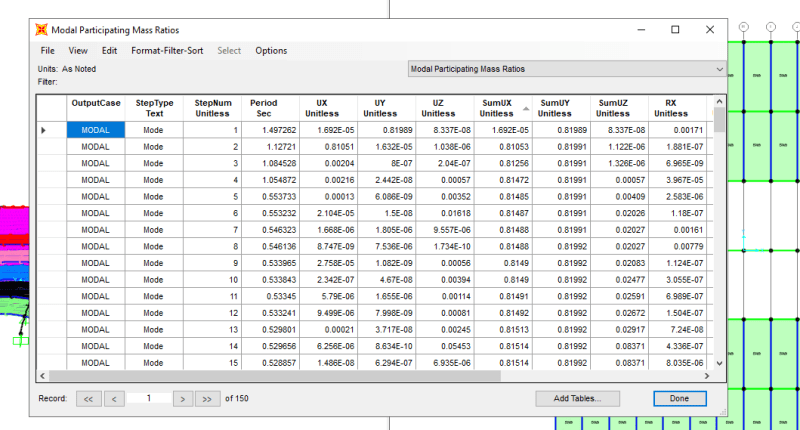Click the SumUZ column header
The height and width of the screenshot is (430, 800).
pos(619,108)
